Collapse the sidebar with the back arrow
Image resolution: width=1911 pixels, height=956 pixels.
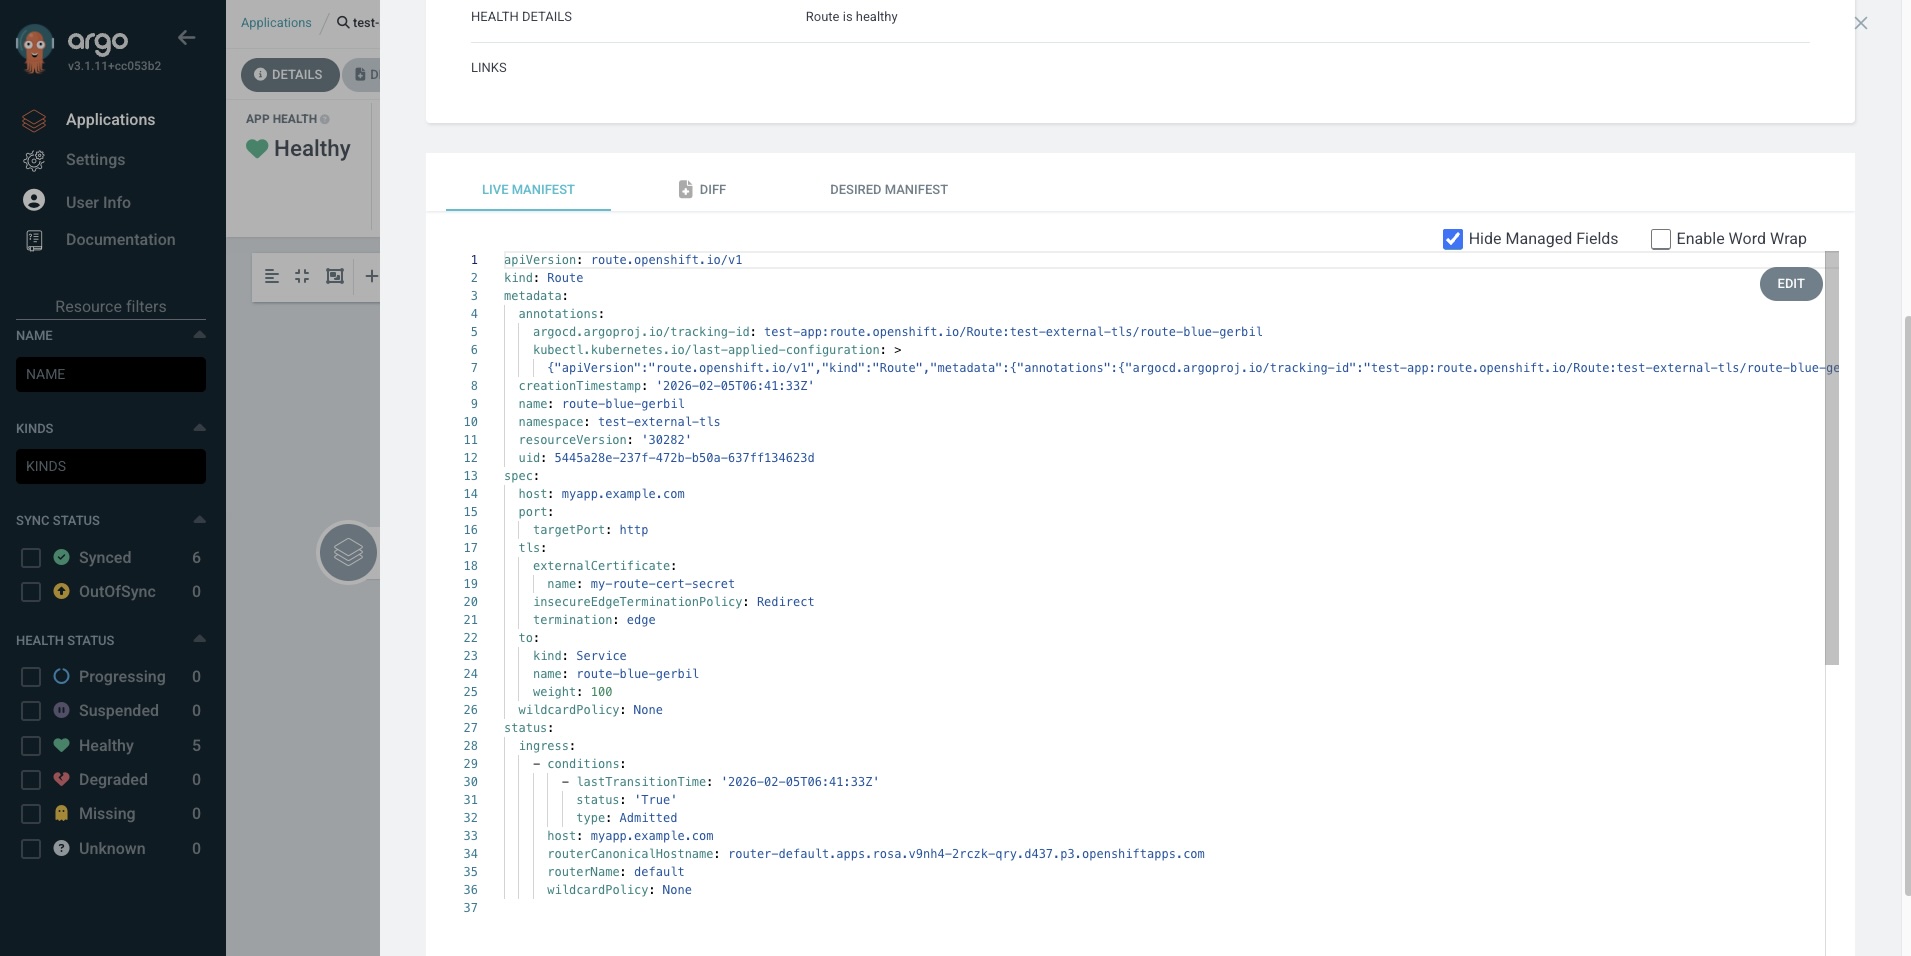point(186,38)
